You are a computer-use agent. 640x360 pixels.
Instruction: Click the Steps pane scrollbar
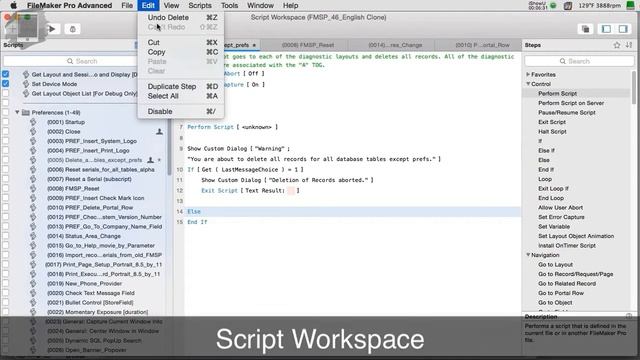(x=634, y=88)
